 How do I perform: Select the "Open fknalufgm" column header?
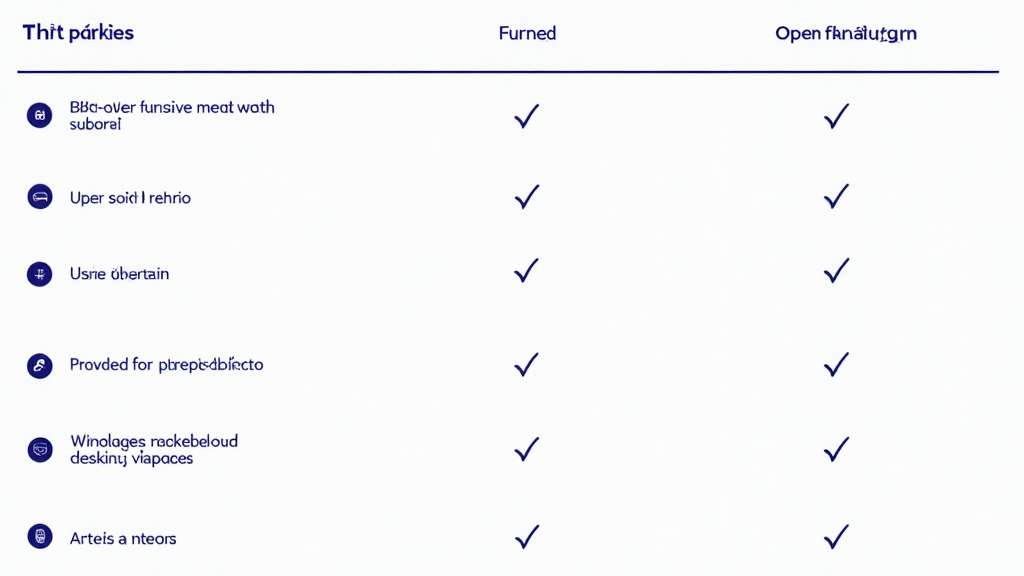click(846, 33)
